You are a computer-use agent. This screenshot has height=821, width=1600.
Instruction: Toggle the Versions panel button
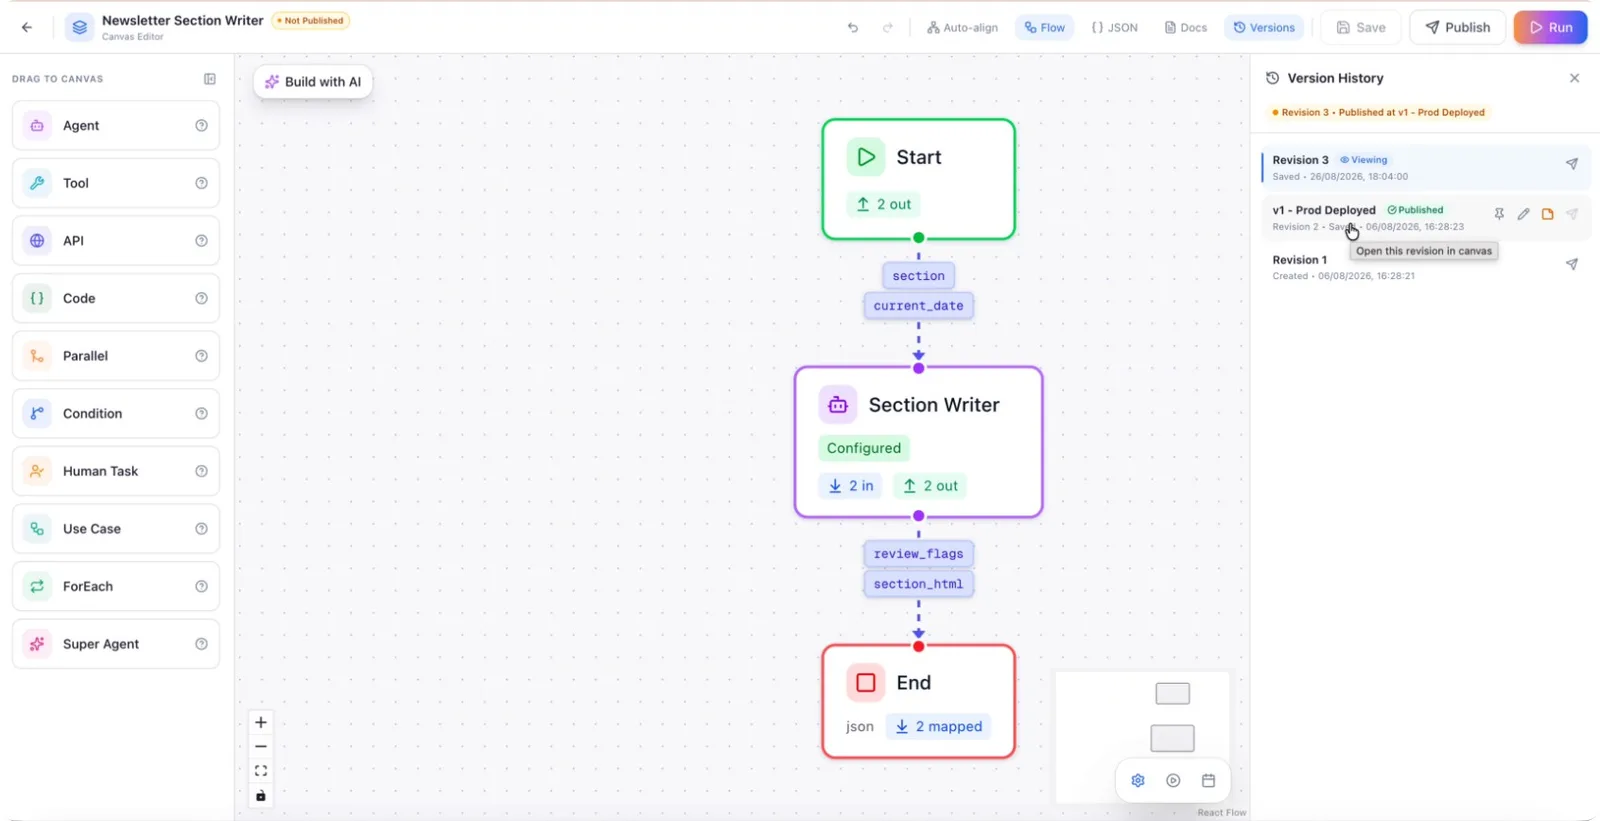[1264, 27]
